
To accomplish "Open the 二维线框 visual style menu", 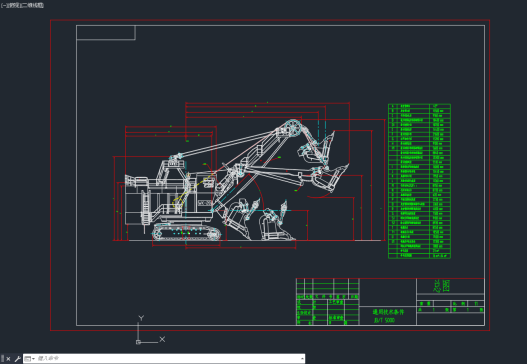I will click(32, 5).
